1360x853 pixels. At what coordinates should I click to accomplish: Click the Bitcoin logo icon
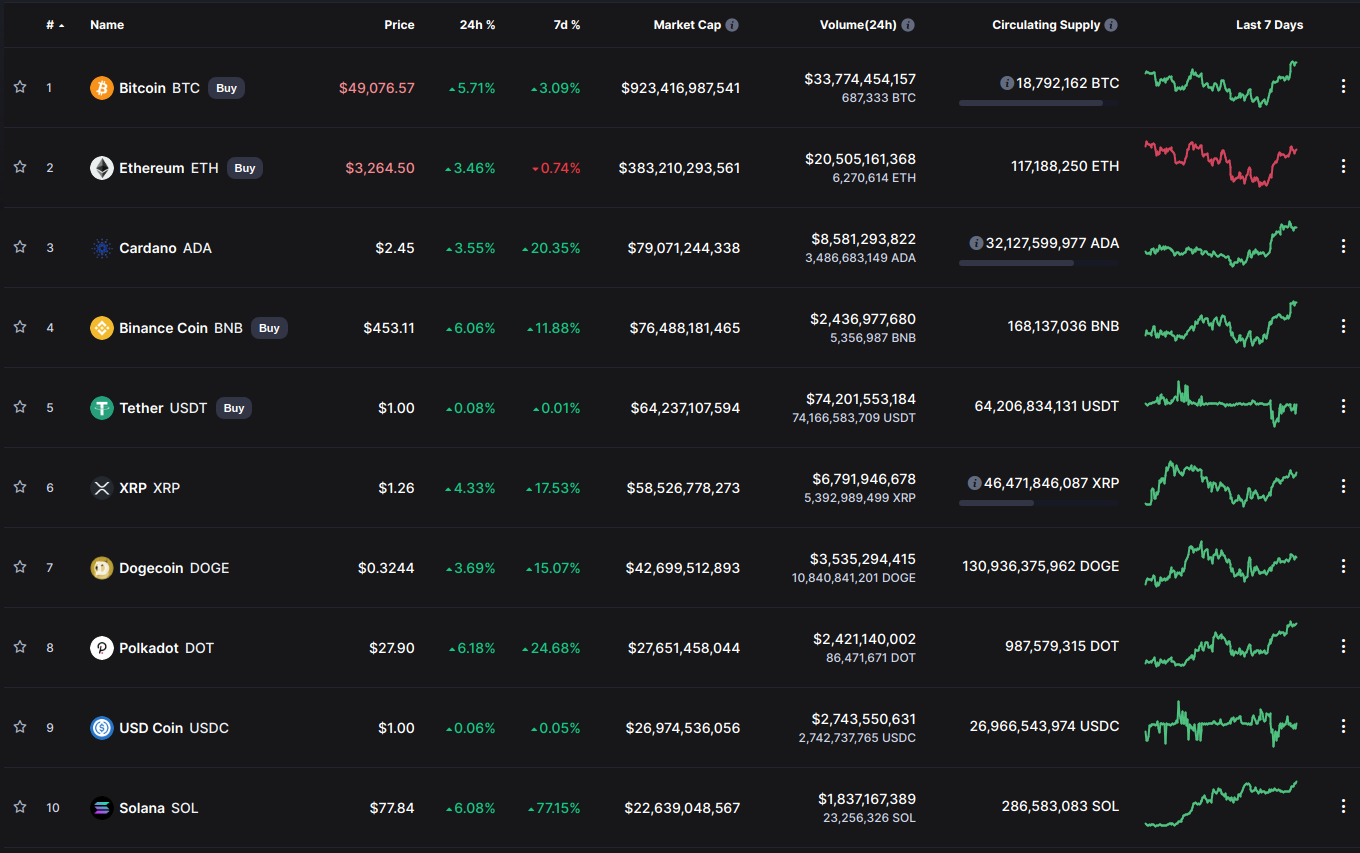coord(102,88)
